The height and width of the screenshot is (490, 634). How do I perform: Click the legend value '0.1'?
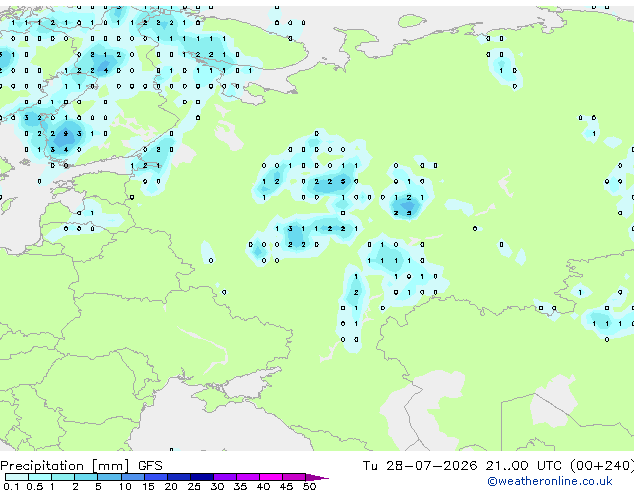click(x=11, y=486)
